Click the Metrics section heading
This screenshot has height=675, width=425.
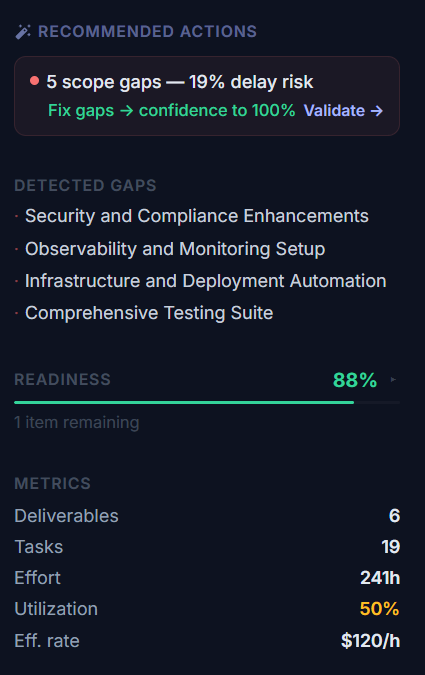click(53, 483)
